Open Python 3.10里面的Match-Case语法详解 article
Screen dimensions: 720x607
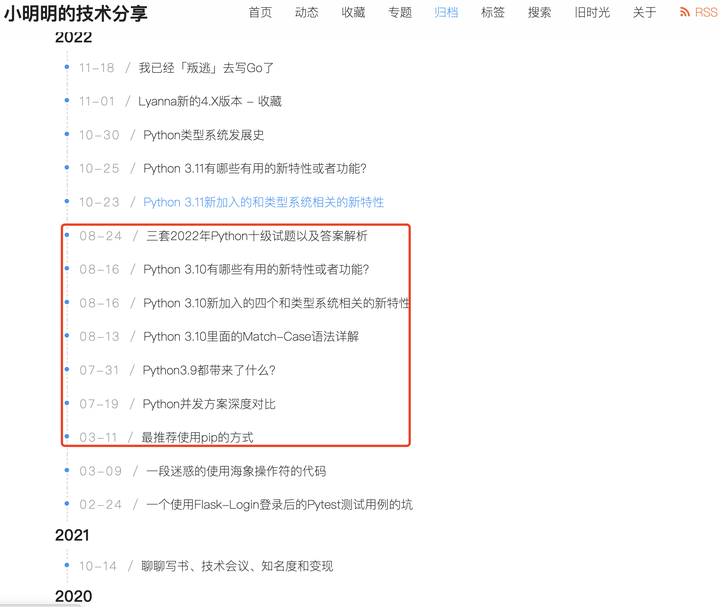coord(251,337)
